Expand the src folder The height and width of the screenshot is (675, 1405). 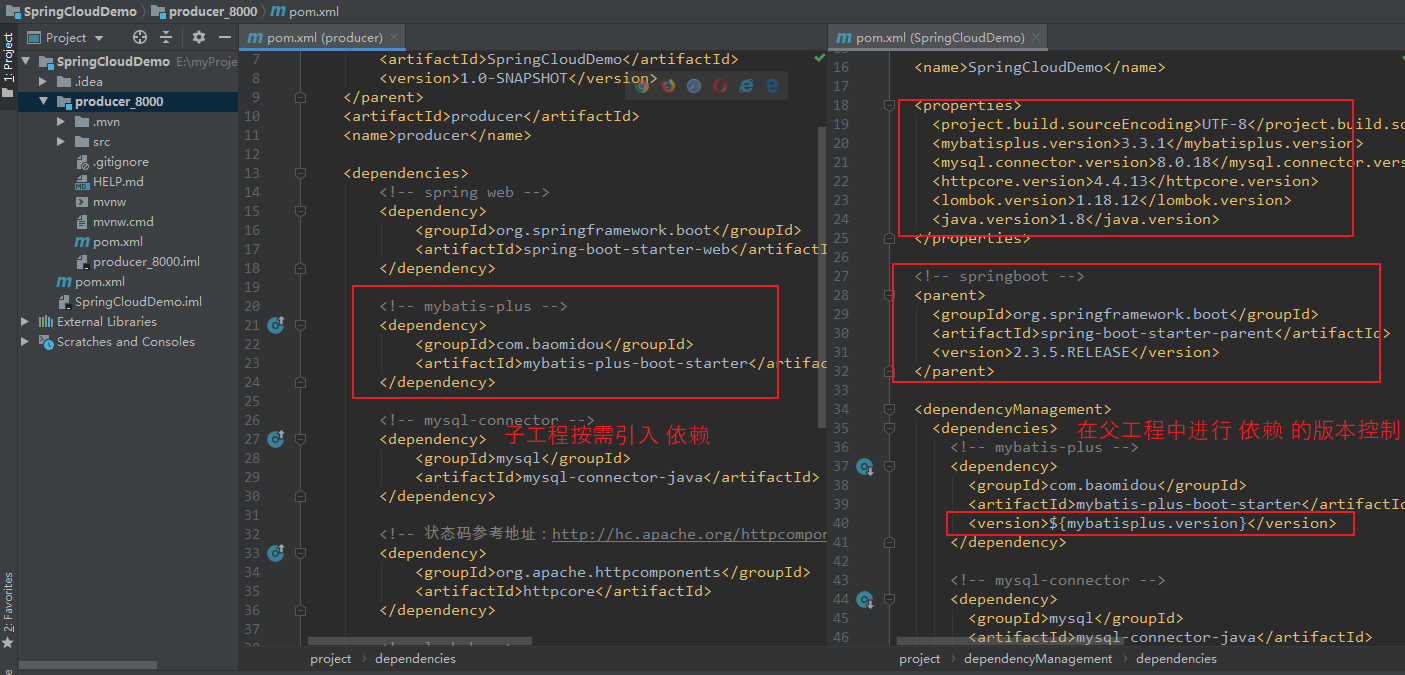coord(61,142)
